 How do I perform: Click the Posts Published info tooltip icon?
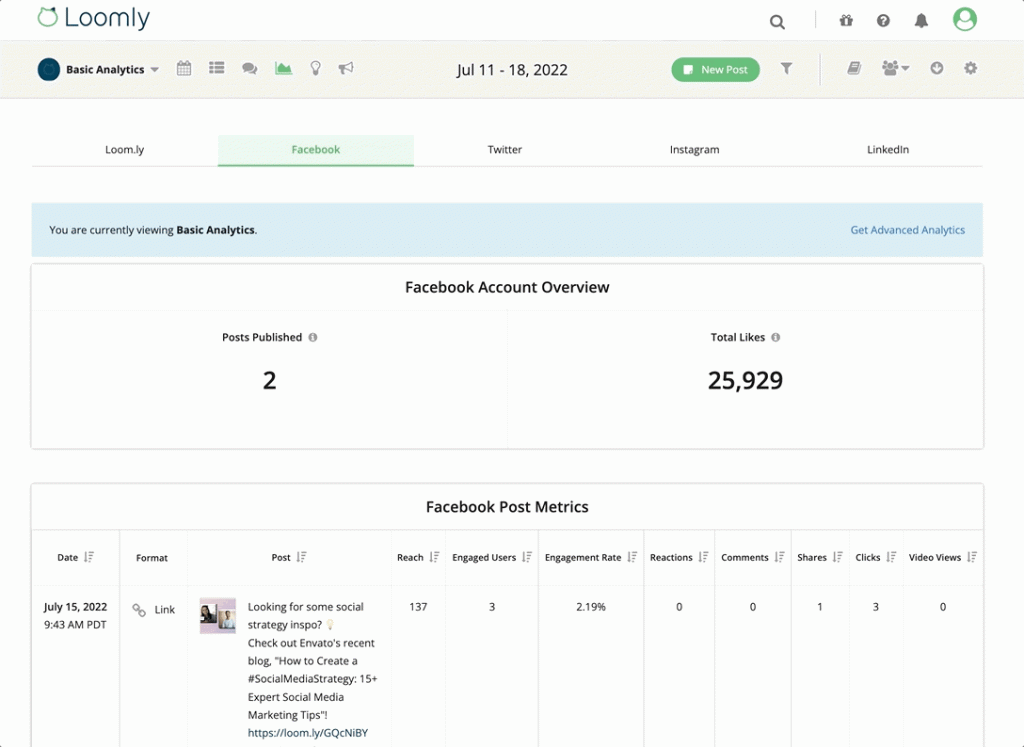(x=312, y=337)
